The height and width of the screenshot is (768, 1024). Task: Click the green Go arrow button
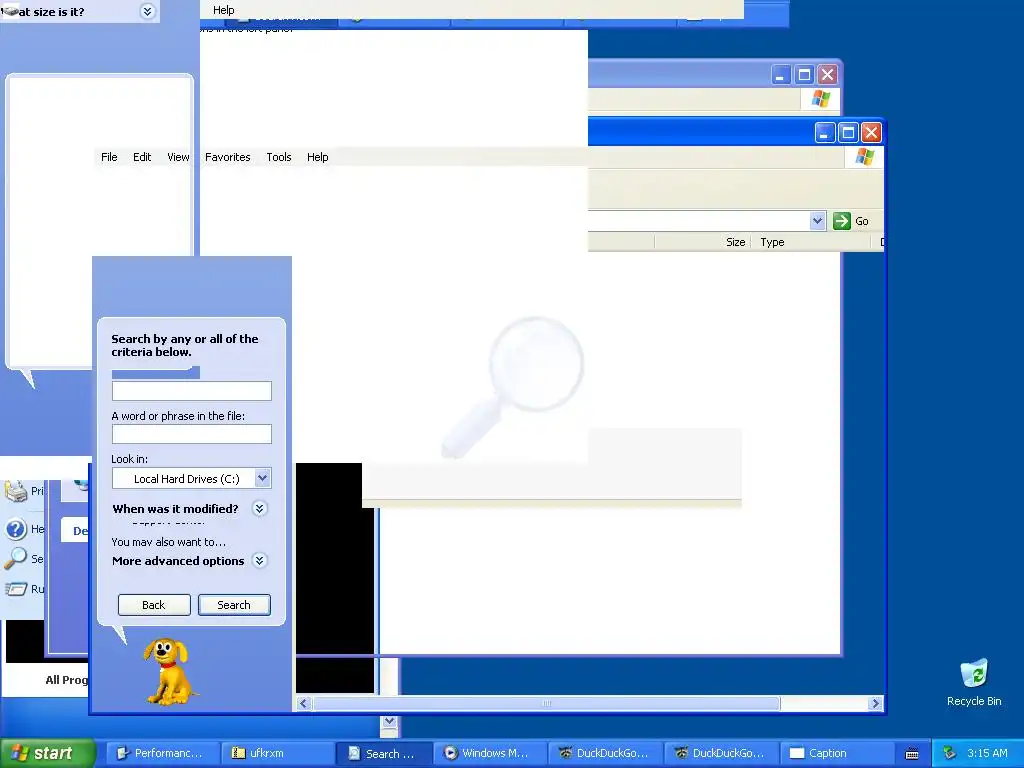(842, 221)
